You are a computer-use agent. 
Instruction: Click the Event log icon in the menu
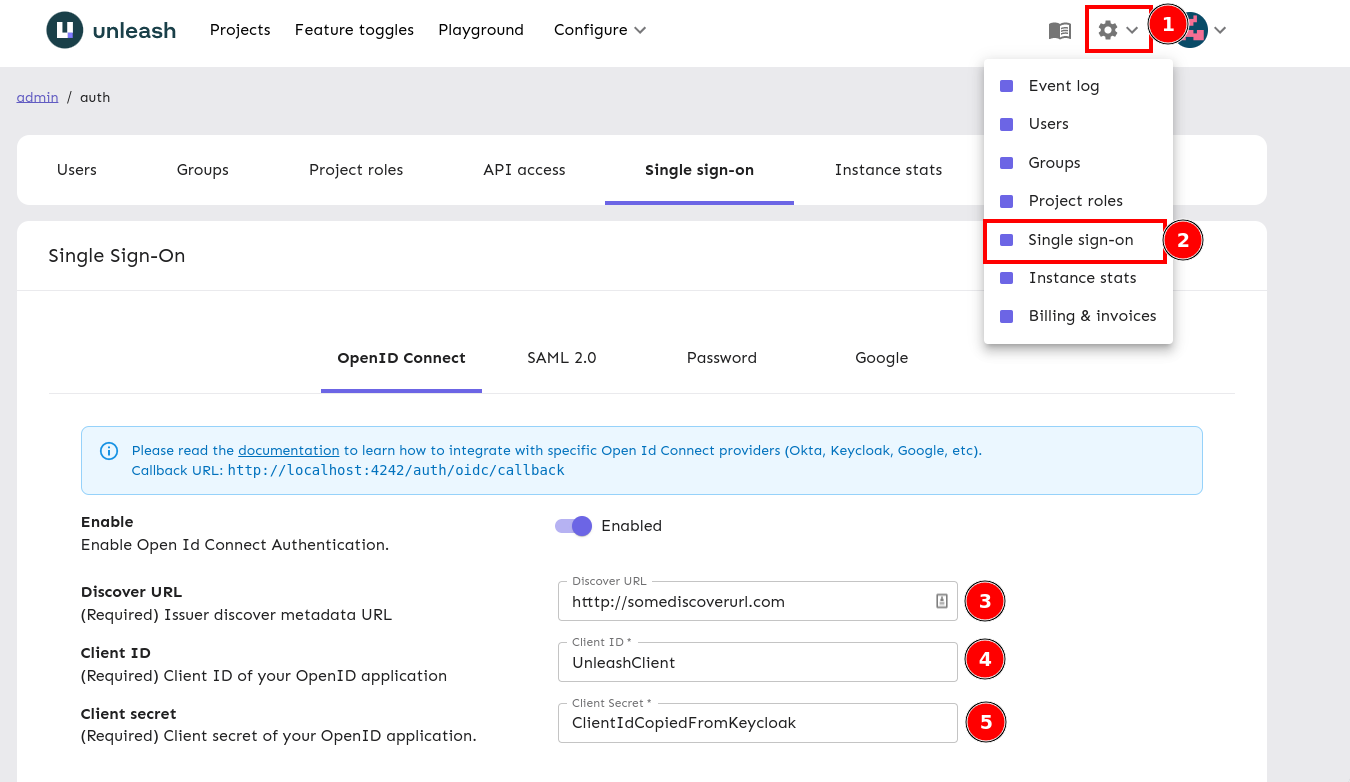pos(1005,85)
